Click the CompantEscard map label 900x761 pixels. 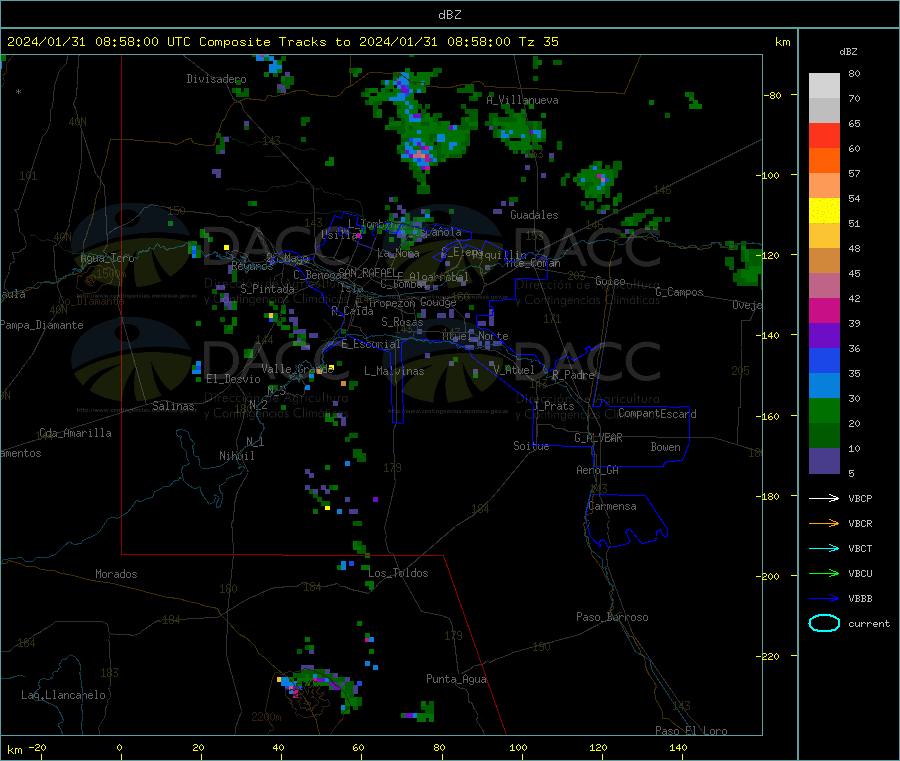tap(657, 413)
